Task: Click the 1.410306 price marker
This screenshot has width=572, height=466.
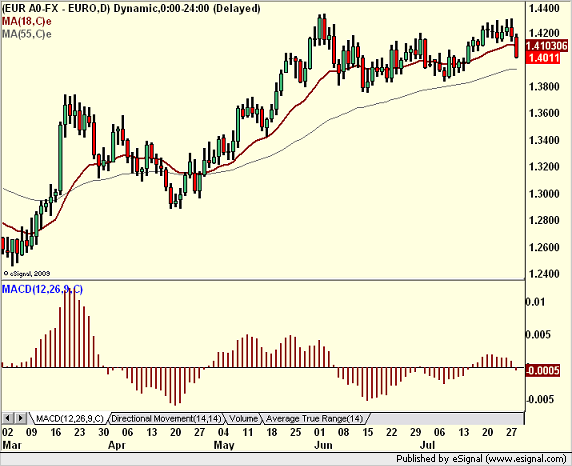Action: 546,46
